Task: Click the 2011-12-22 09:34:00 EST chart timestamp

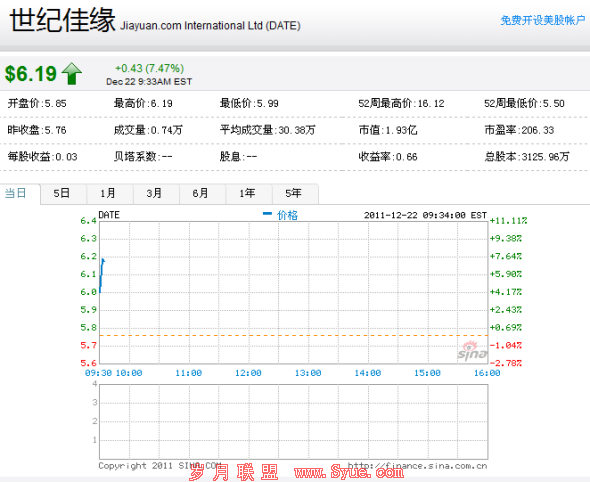Action: [x=425, y=215]
